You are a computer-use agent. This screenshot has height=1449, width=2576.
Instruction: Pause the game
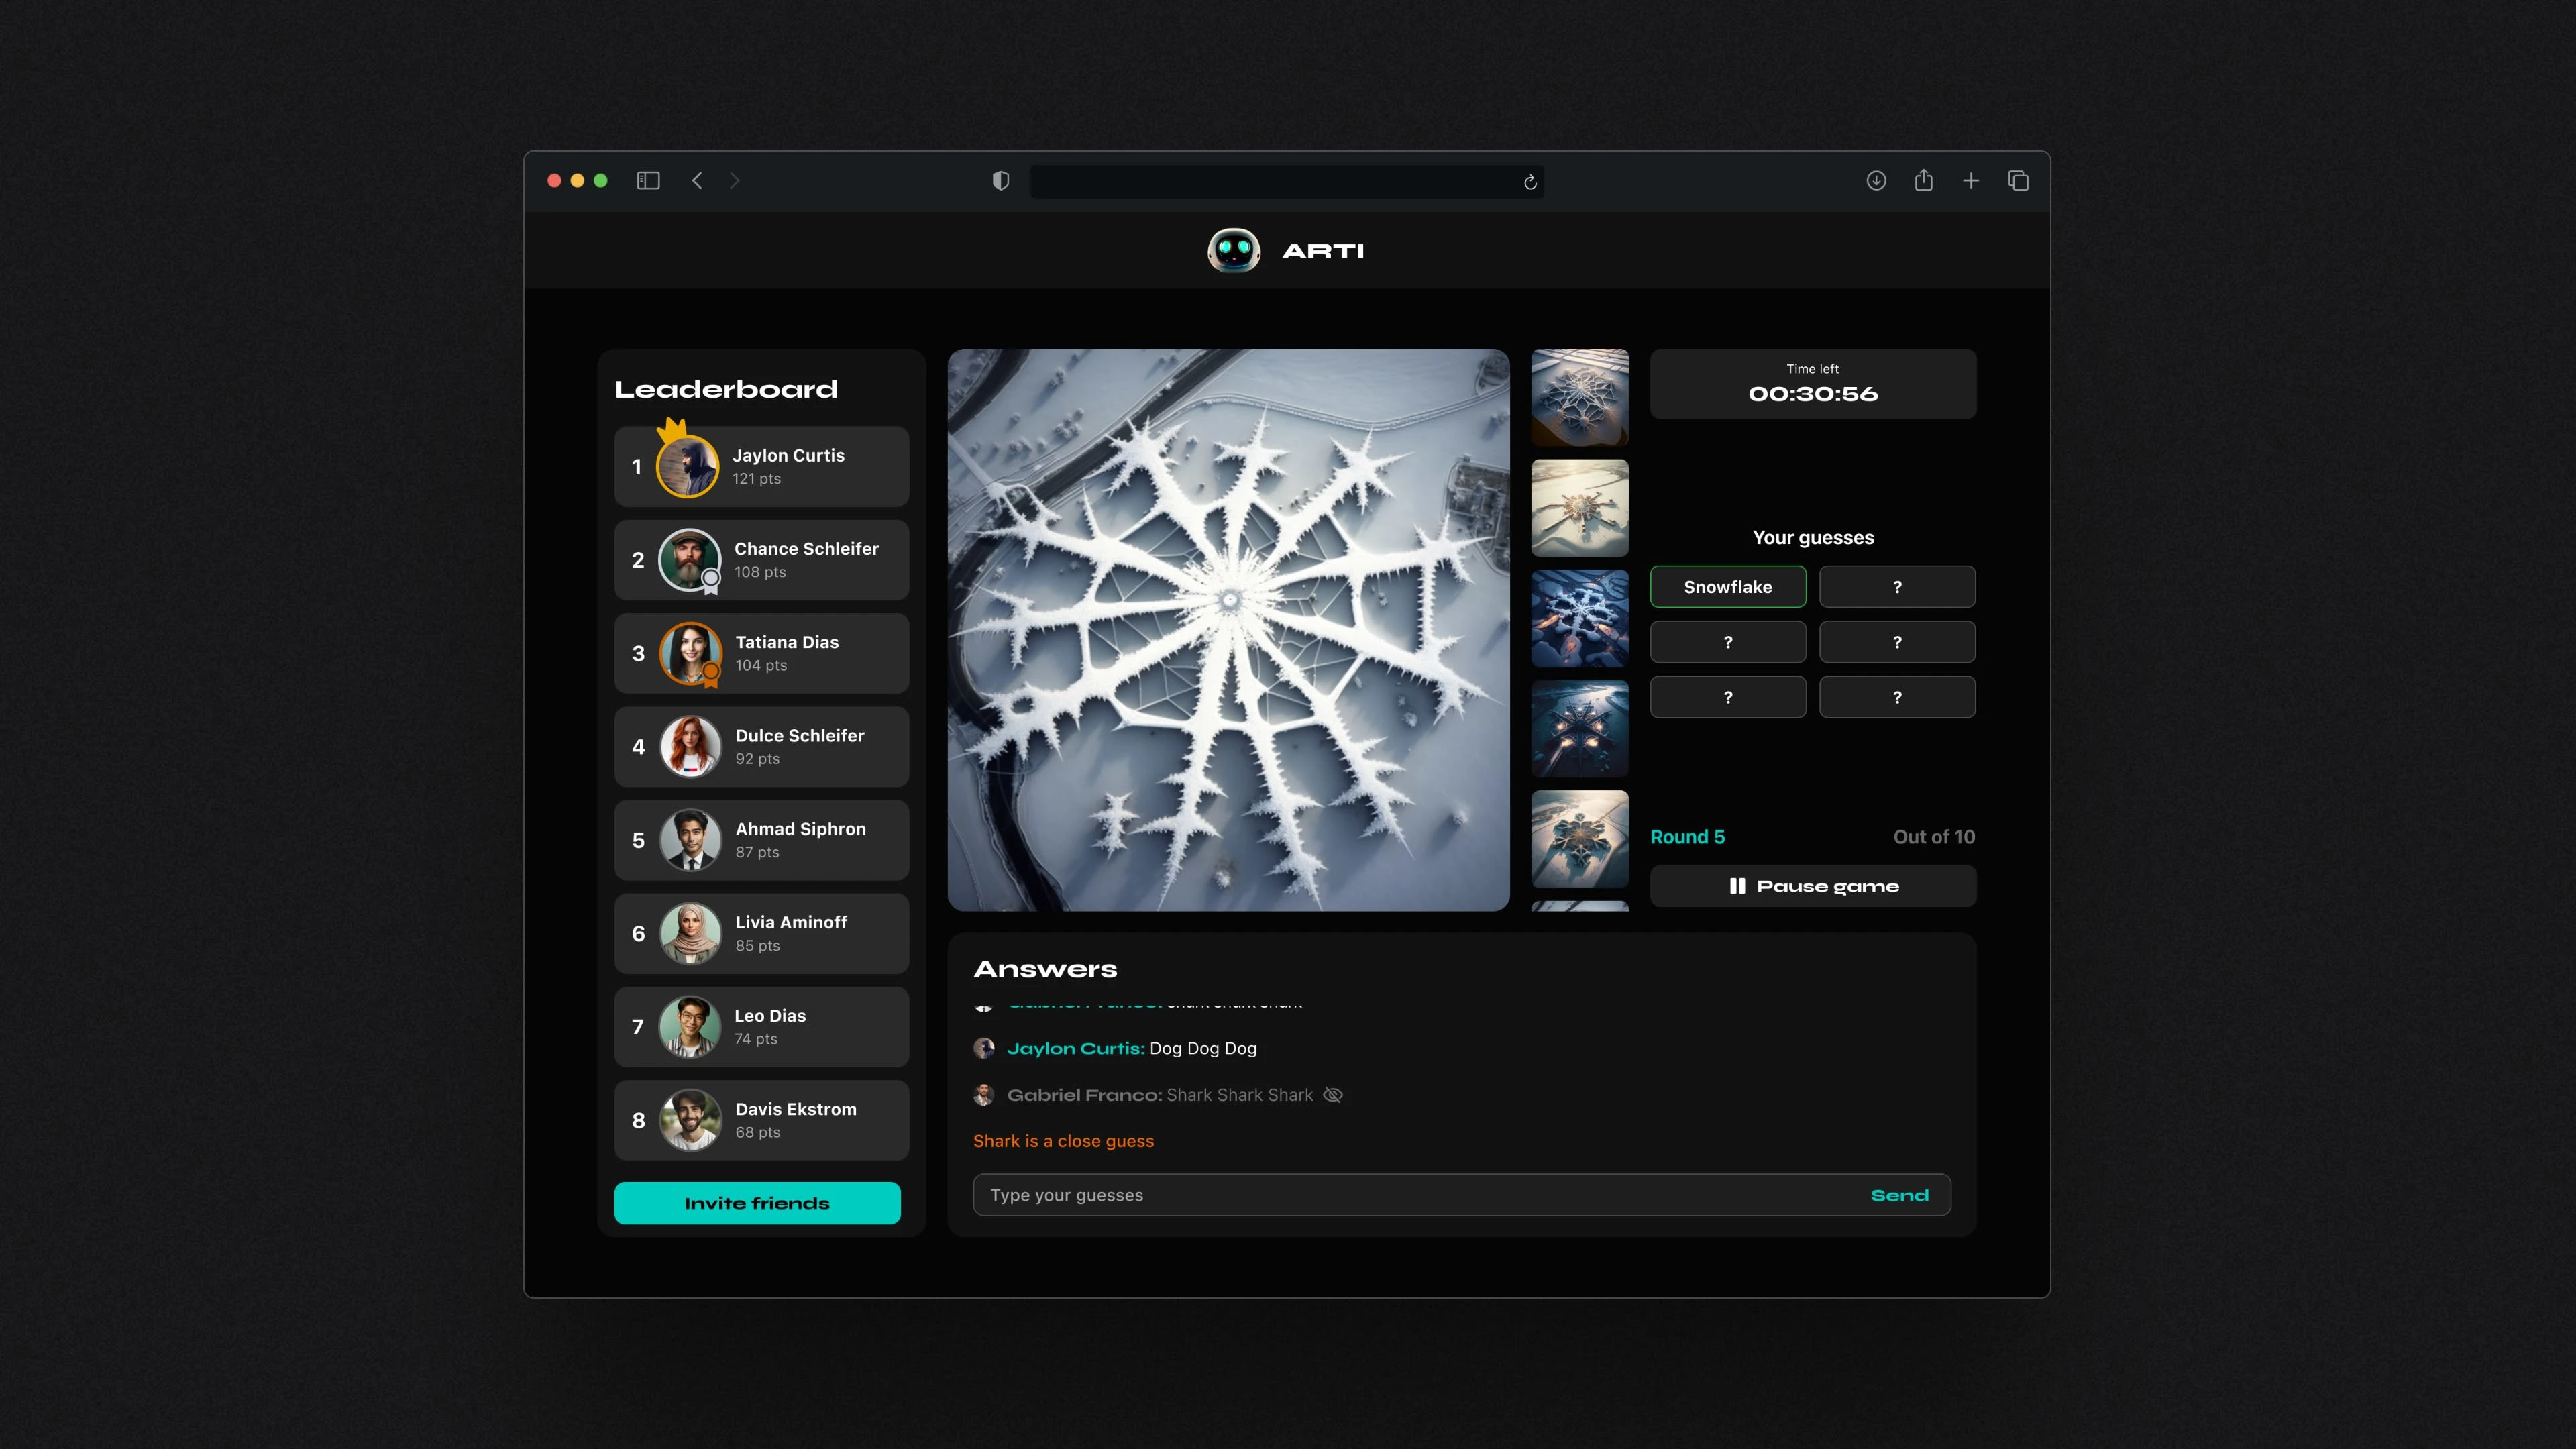point(1812,886)
